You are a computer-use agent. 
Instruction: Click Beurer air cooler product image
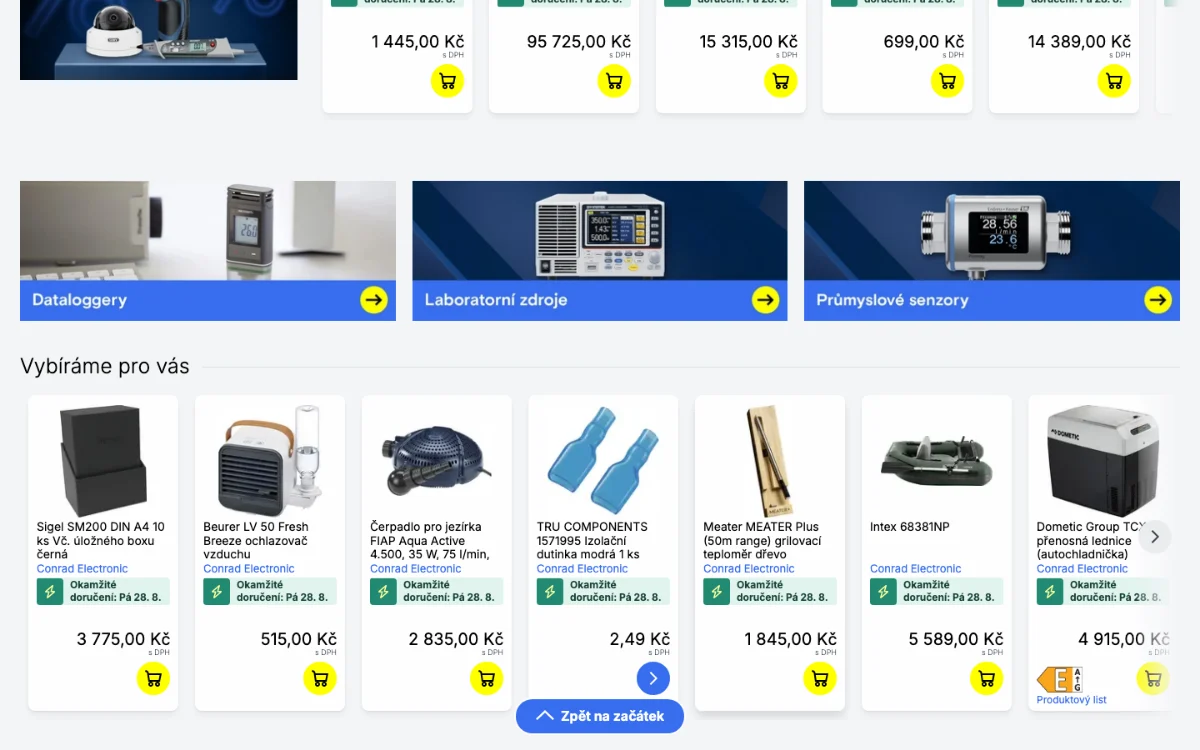click(x=270, y=460)
